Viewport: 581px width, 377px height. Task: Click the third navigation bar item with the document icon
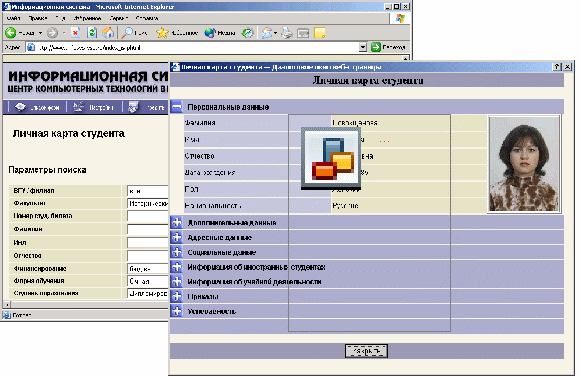(x=146, y=108)
